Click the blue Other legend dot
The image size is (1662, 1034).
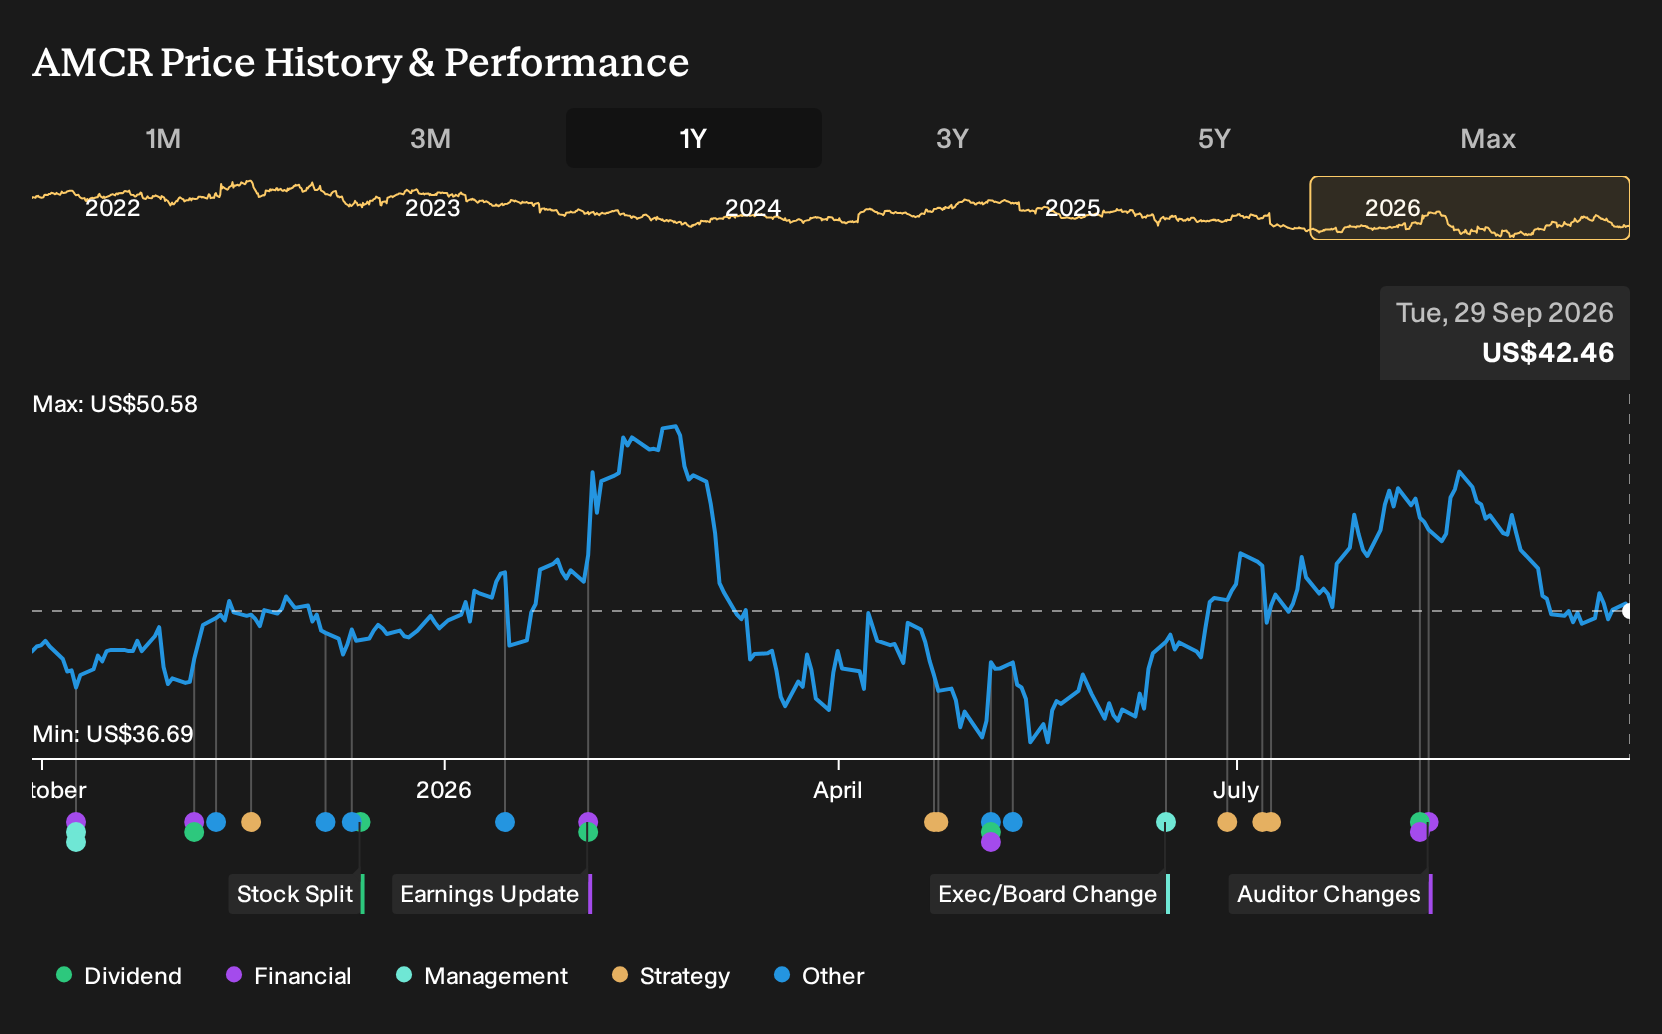(x=782, y=975)
